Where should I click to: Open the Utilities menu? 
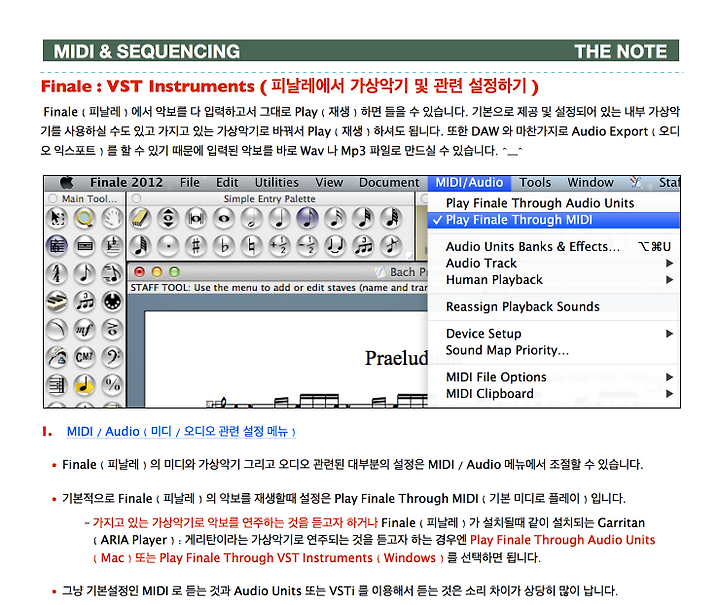276,183
